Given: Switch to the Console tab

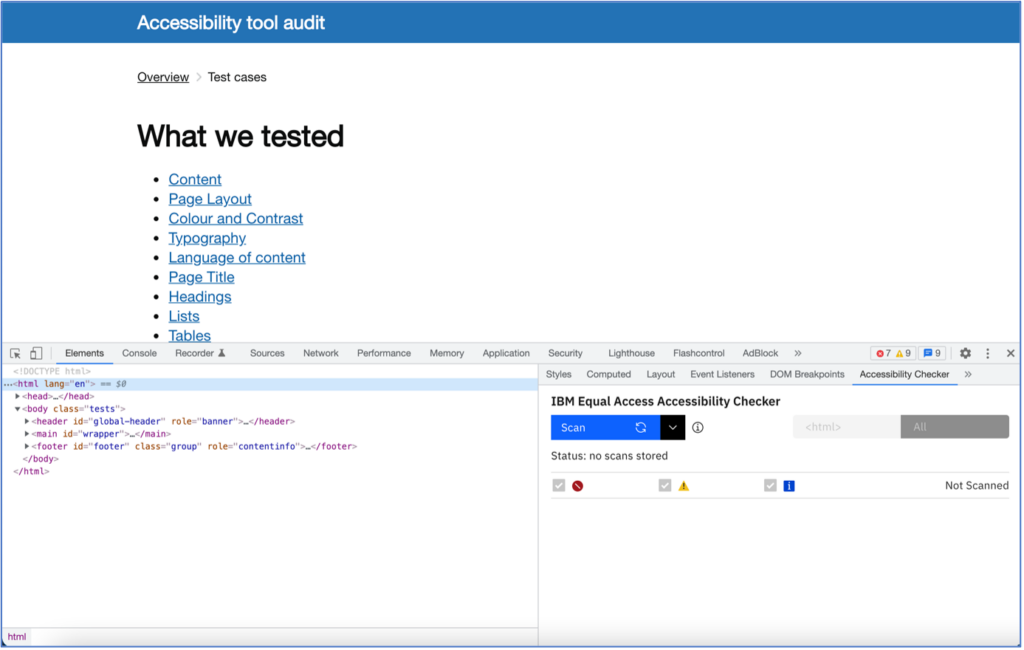Looking at the screenshot, I should click(x=139, y=353).
